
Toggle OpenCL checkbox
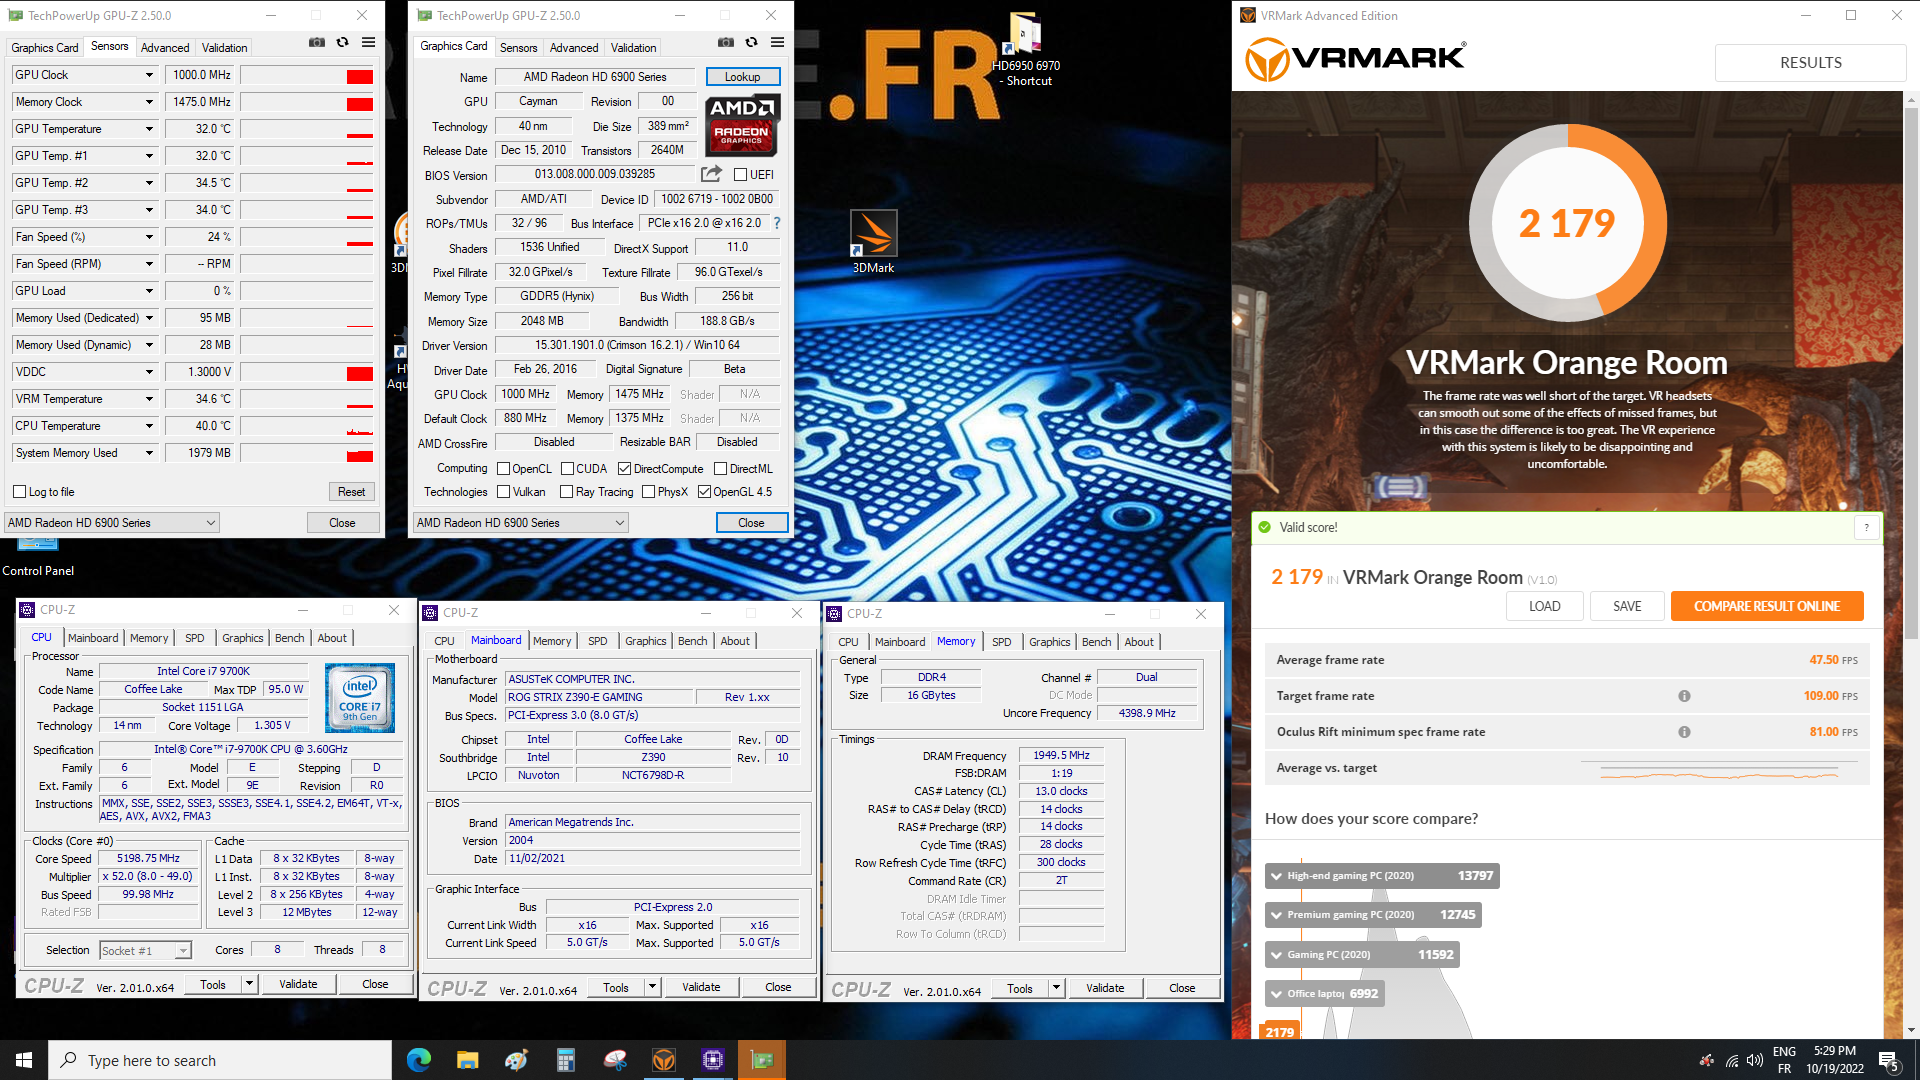(x=503, y=469)
